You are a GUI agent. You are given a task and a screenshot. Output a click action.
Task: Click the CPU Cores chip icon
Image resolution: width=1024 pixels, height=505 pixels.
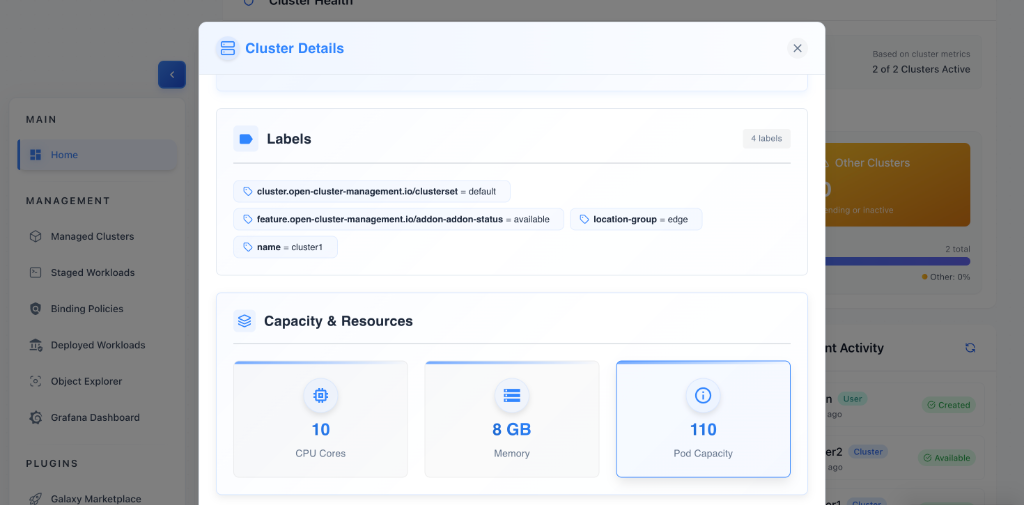(x=320, y=396)
